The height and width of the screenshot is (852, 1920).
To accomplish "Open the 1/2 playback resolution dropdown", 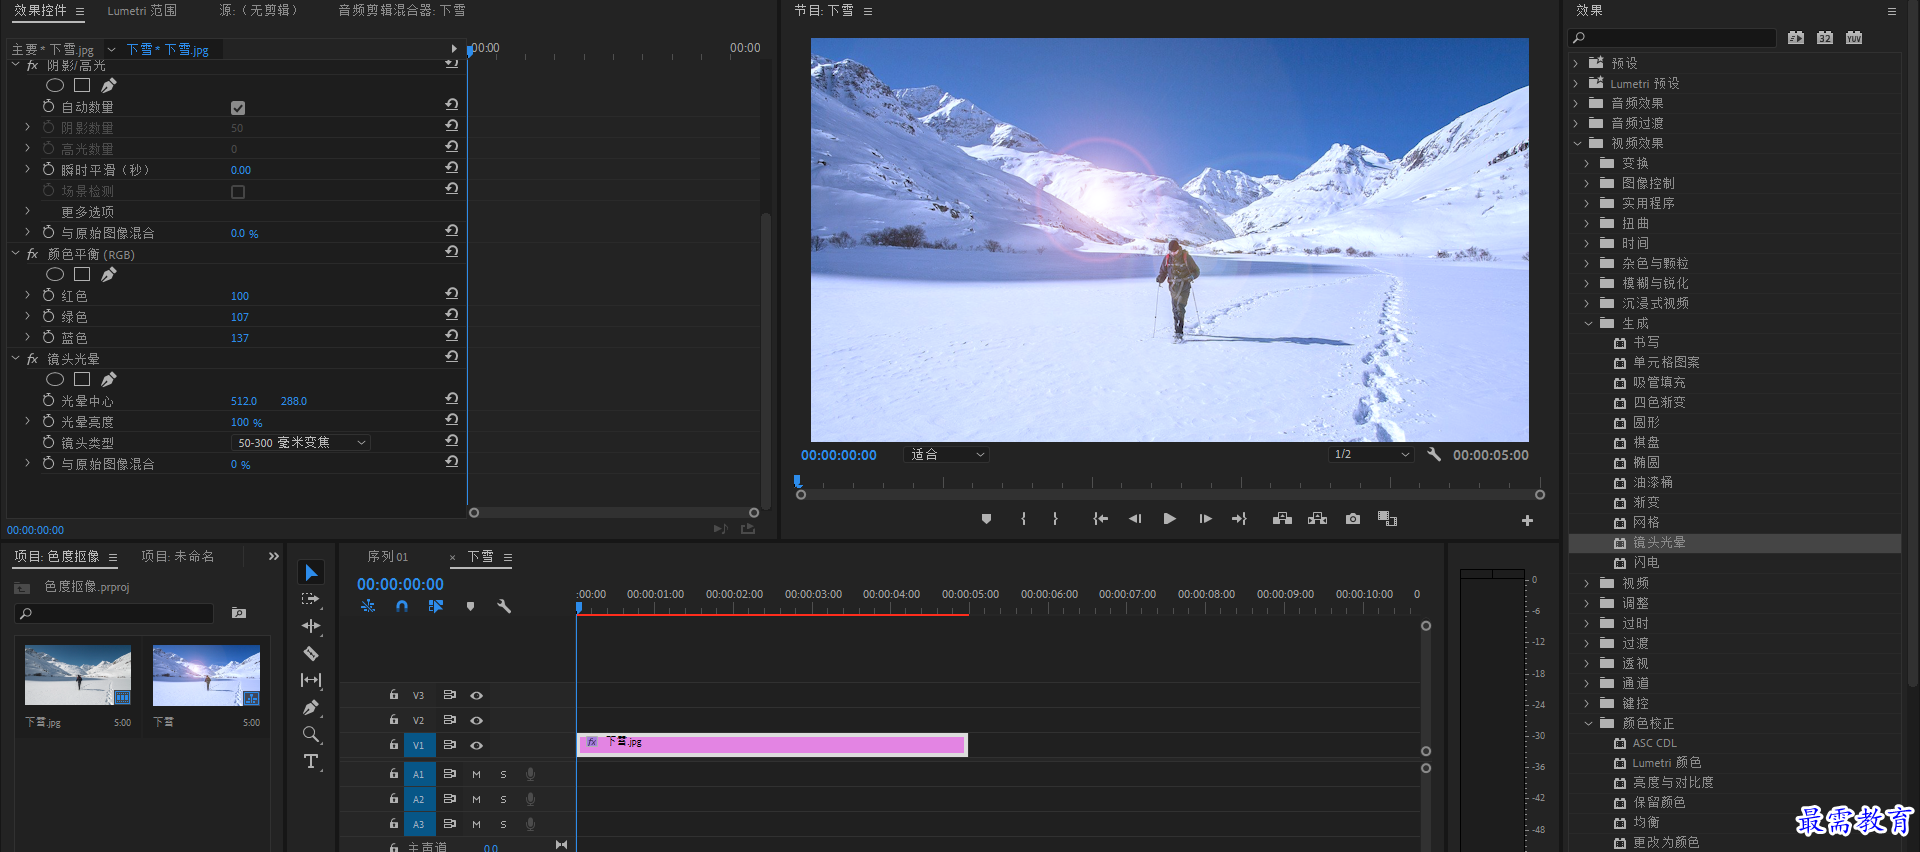I will [1370, 454].
